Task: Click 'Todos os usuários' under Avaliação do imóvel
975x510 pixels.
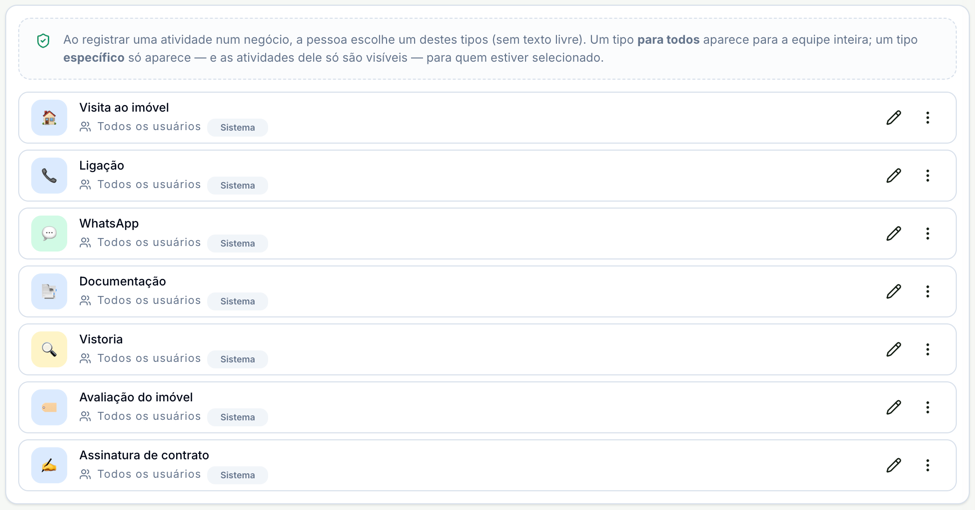Action: [149, 415]
